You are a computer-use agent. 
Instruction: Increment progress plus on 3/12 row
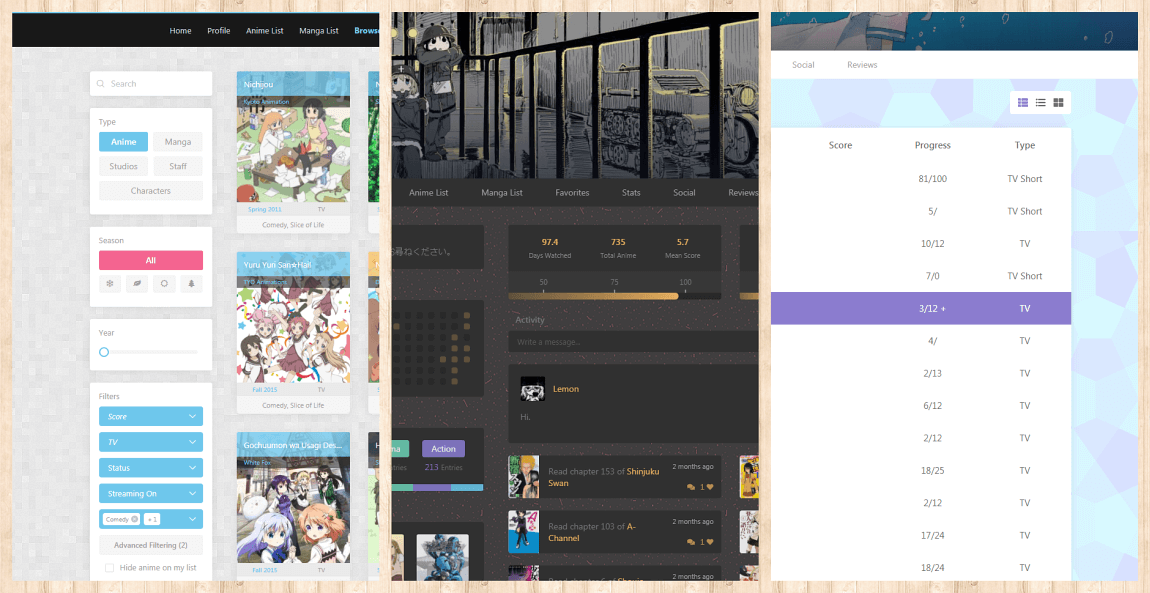click(942, 309)
